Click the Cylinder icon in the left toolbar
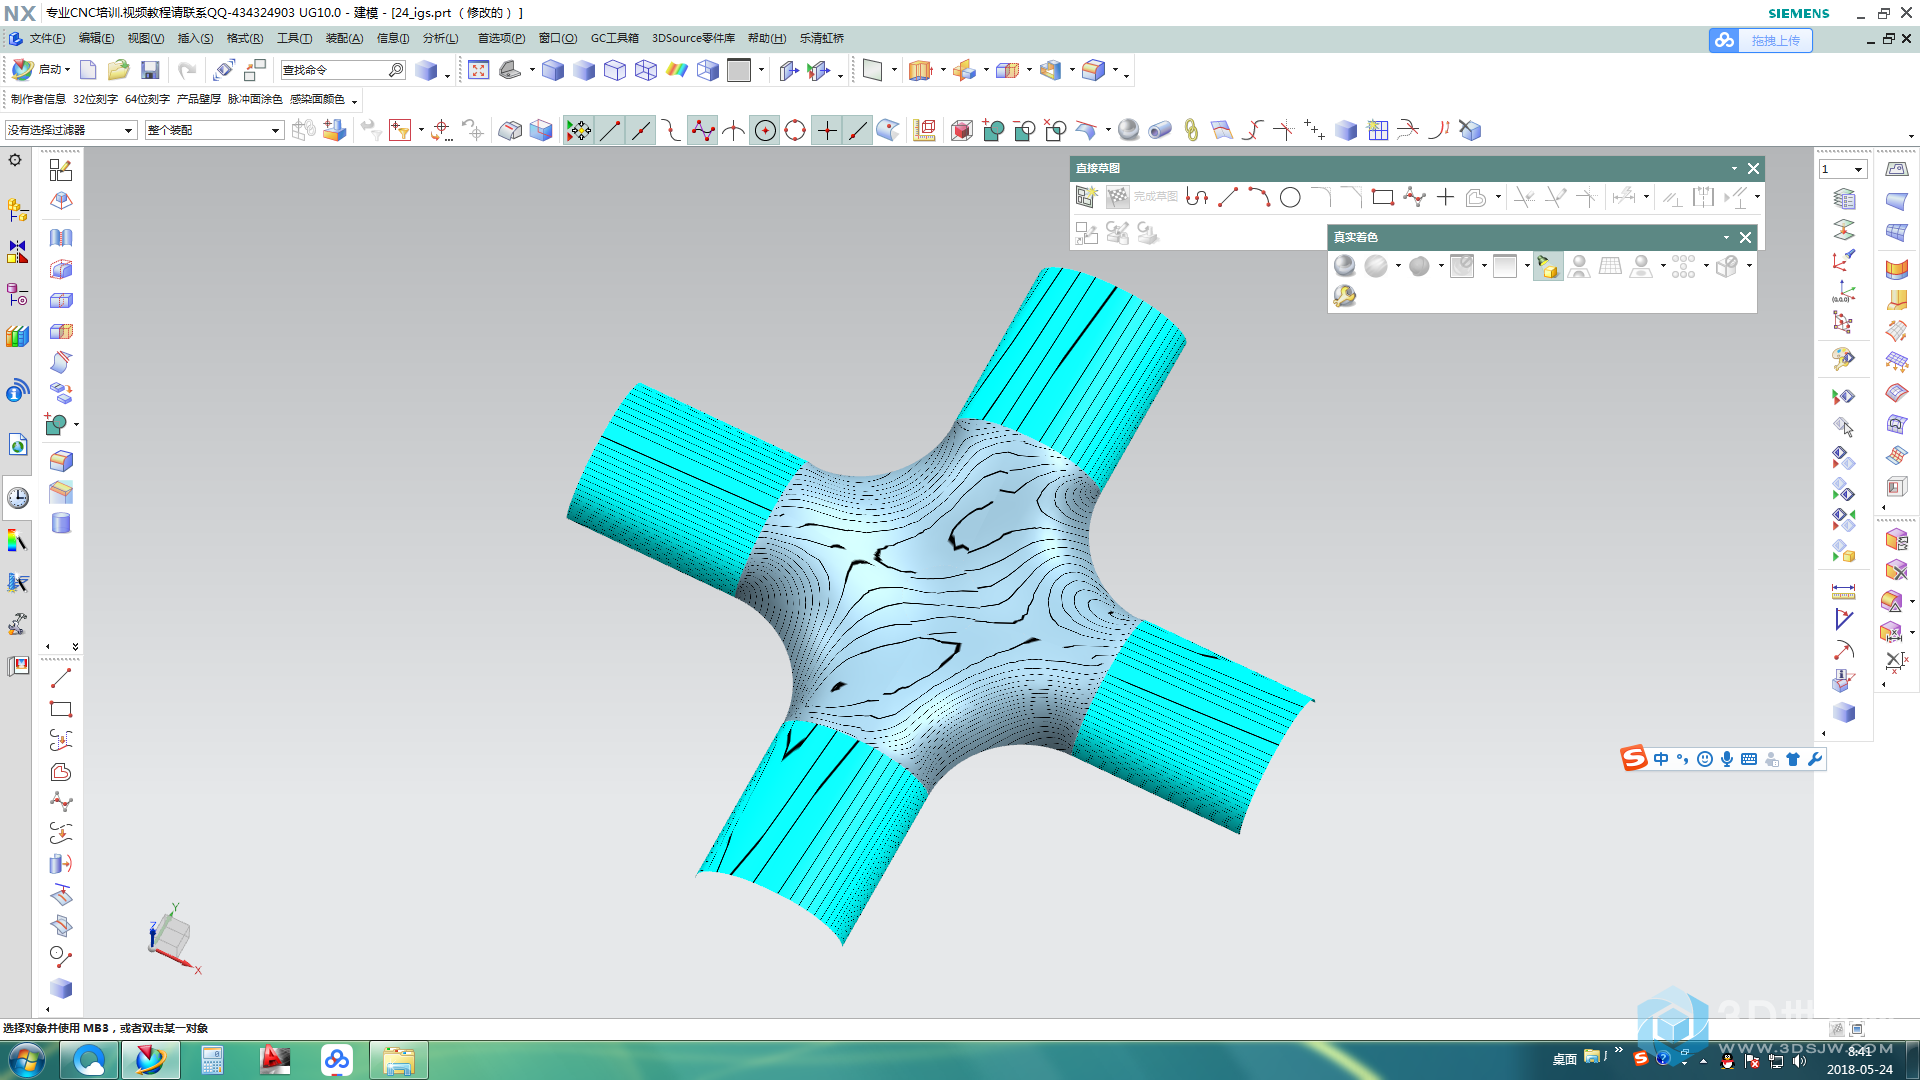1920x1080 pixels. click(x=61, y=523)
